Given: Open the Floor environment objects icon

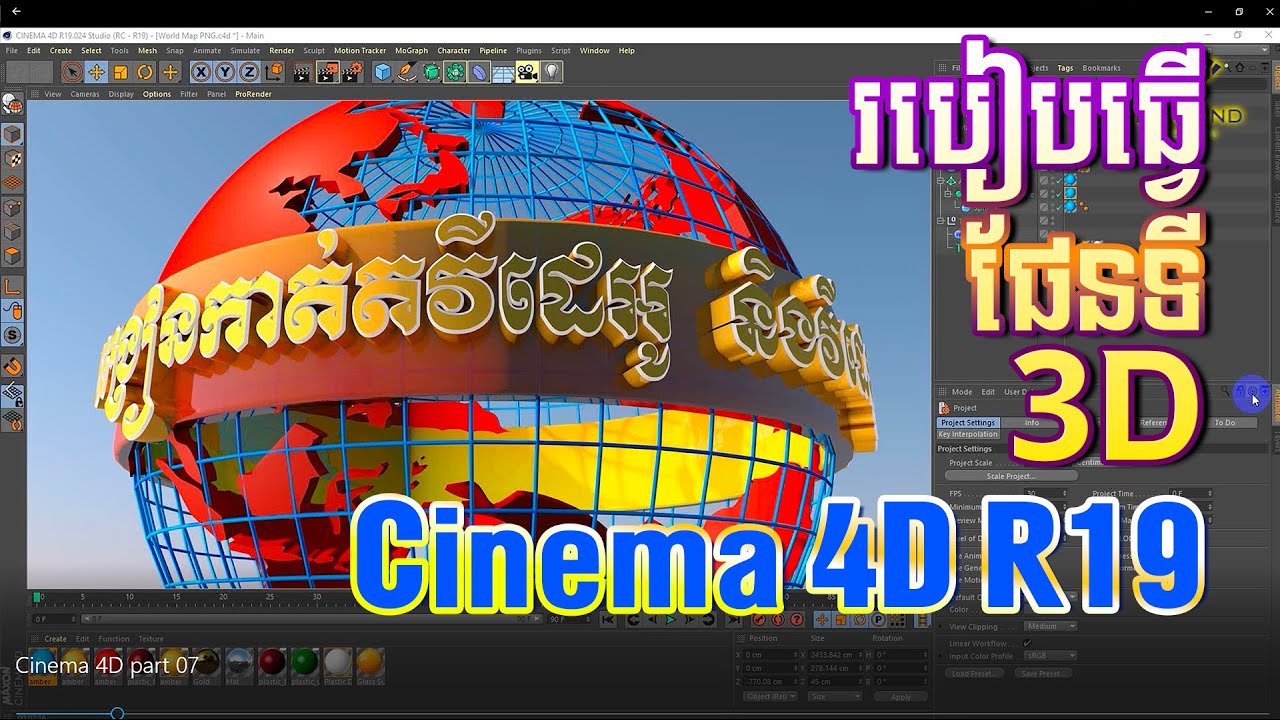Looking at the screenshot, I should (x=503, y=72).
